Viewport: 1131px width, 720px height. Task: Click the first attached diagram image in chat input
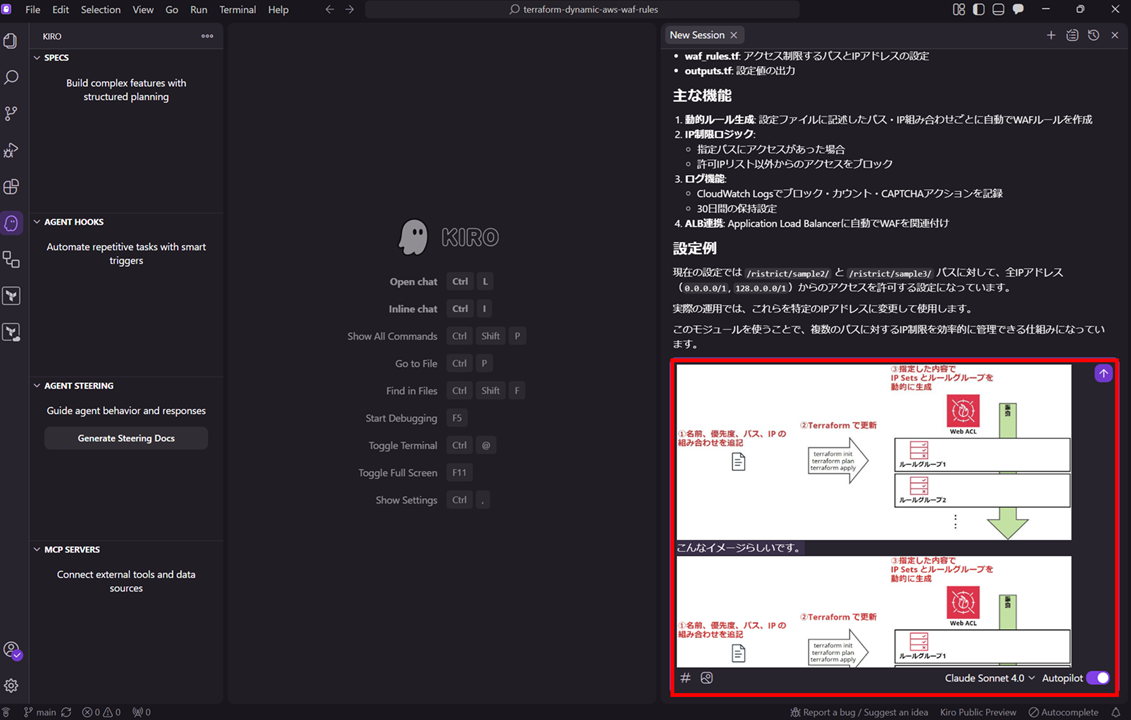[x=873, y=452]
